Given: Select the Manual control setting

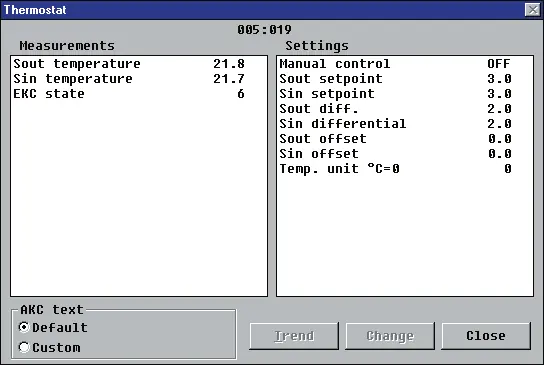Looking at the screenshot, I should [x=405, y=64].
